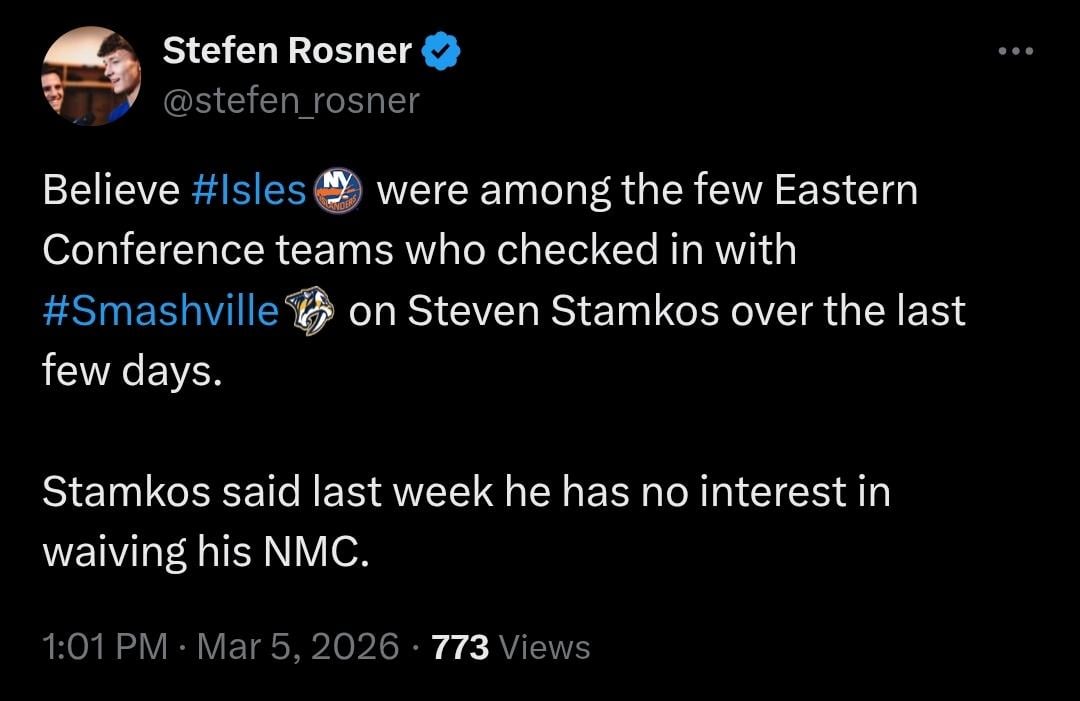Click the word "Believe" starting the tweet

coord(110,190)
